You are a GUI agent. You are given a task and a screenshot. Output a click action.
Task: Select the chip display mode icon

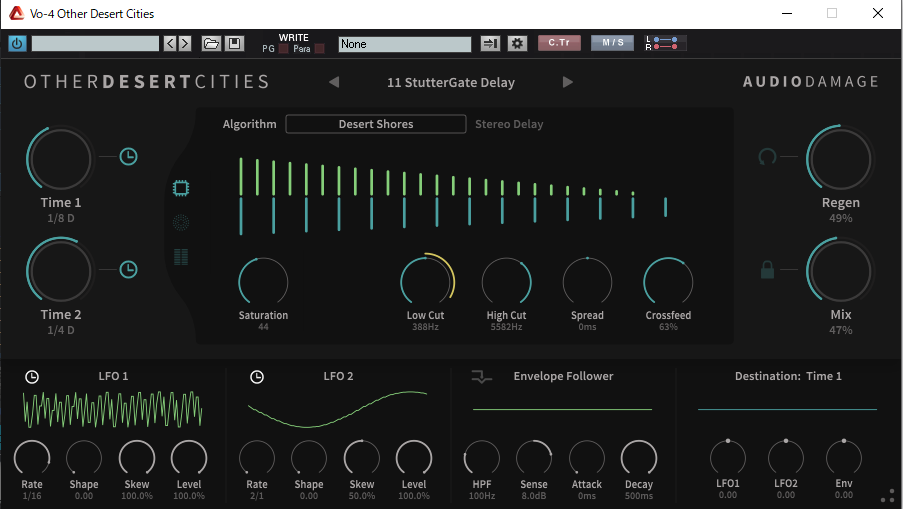pyautogui.click(x=181, y=188)
